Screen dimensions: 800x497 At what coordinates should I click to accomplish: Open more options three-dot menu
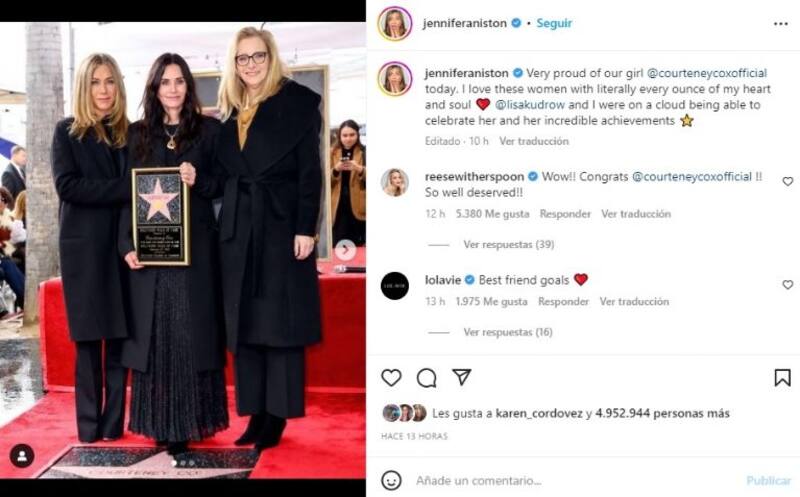point(781,23)
